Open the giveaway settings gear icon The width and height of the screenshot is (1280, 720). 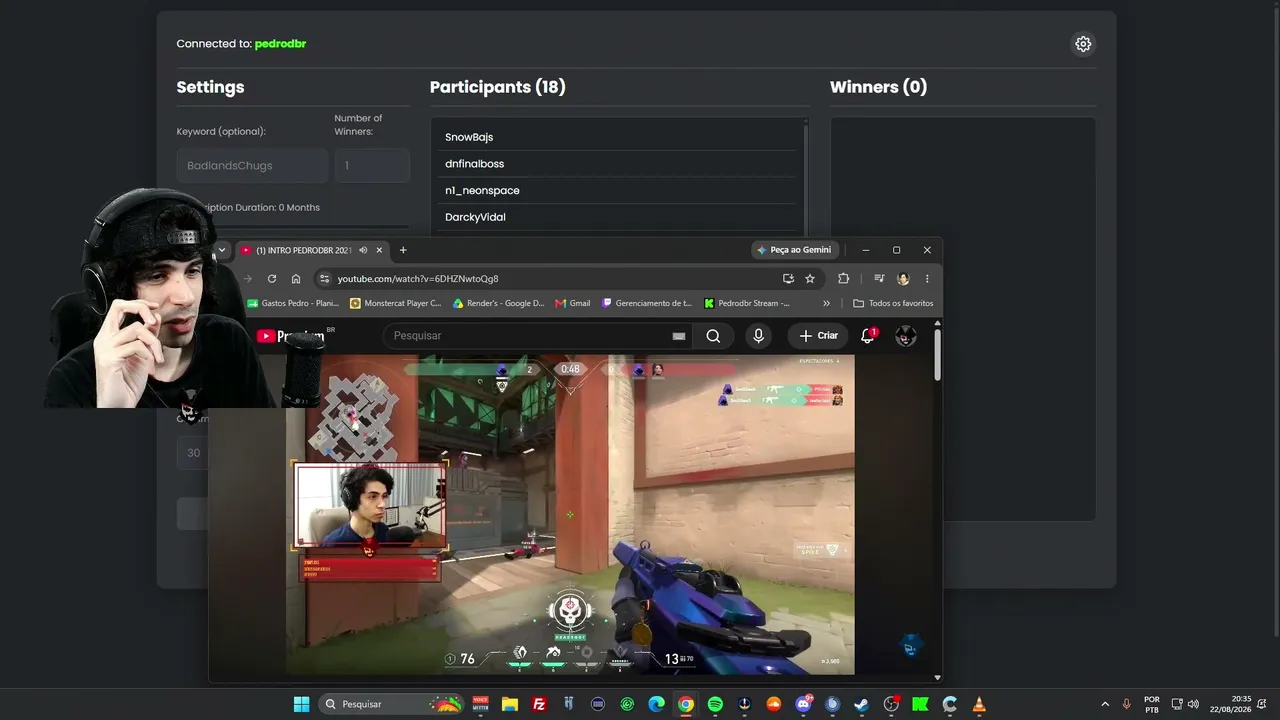(1083, 44)
